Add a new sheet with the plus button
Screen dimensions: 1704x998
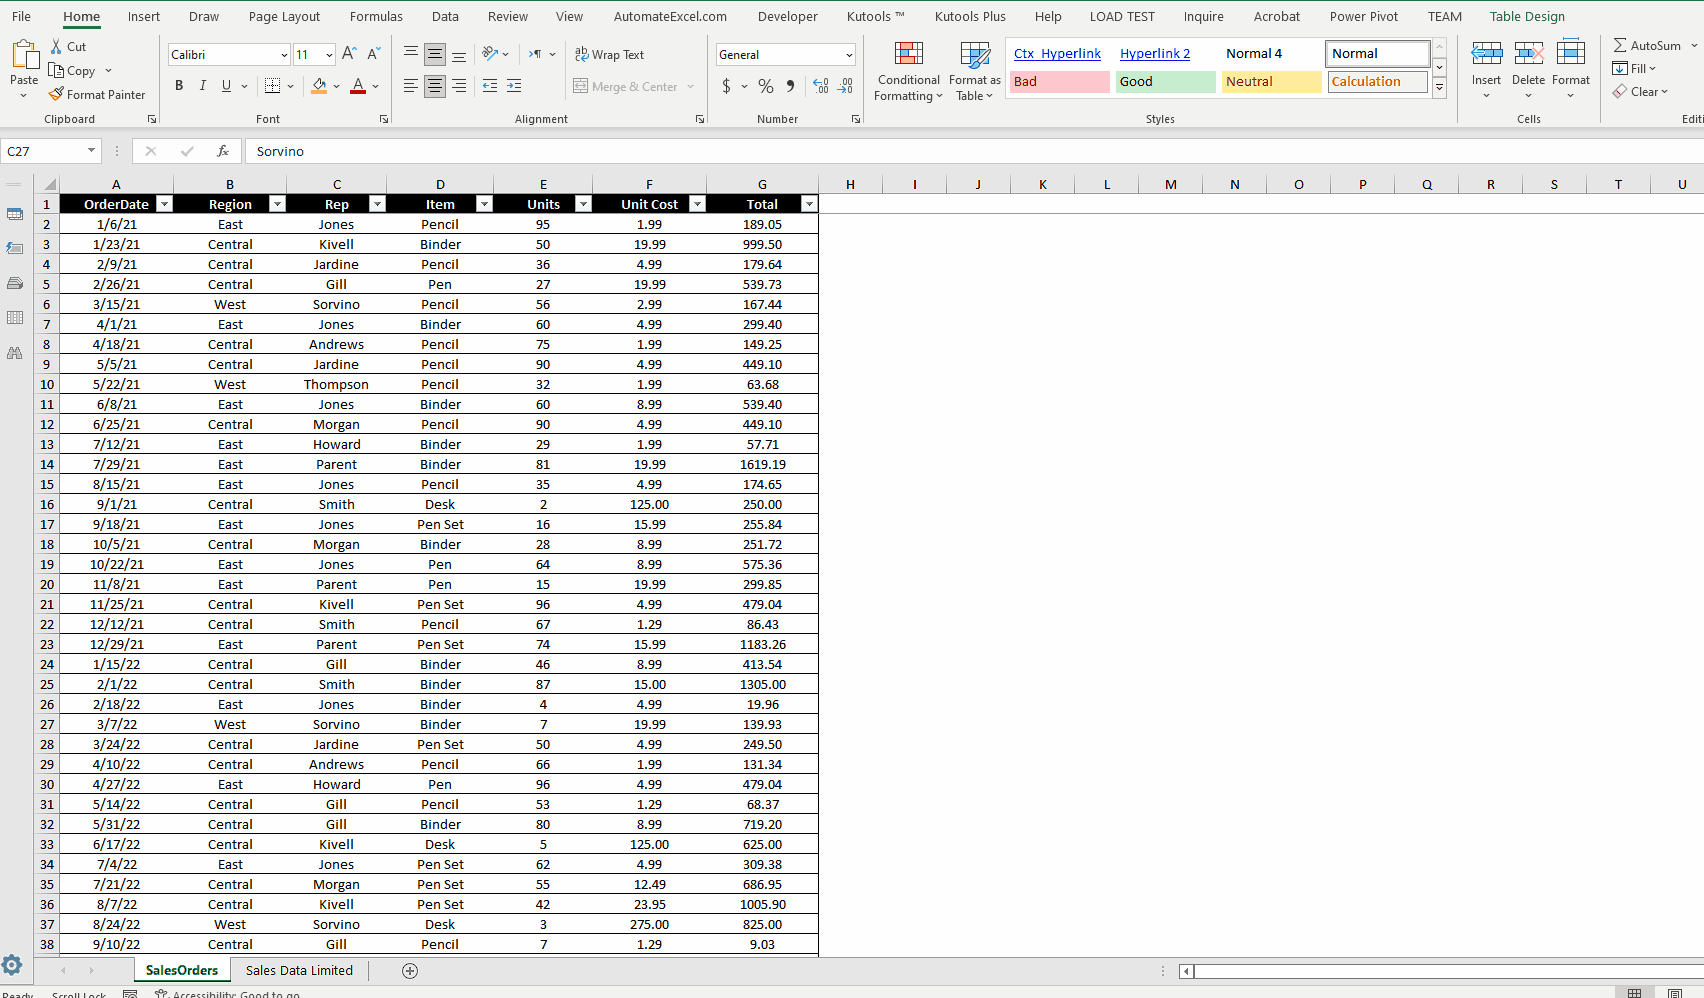pyautogui.click(x=409, y=970)
